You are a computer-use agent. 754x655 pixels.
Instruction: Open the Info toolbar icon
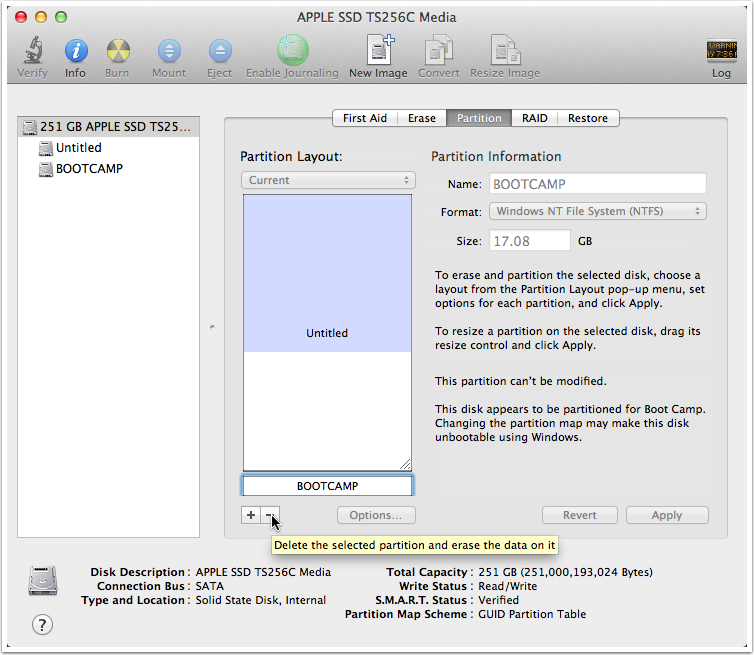(76, 50)
